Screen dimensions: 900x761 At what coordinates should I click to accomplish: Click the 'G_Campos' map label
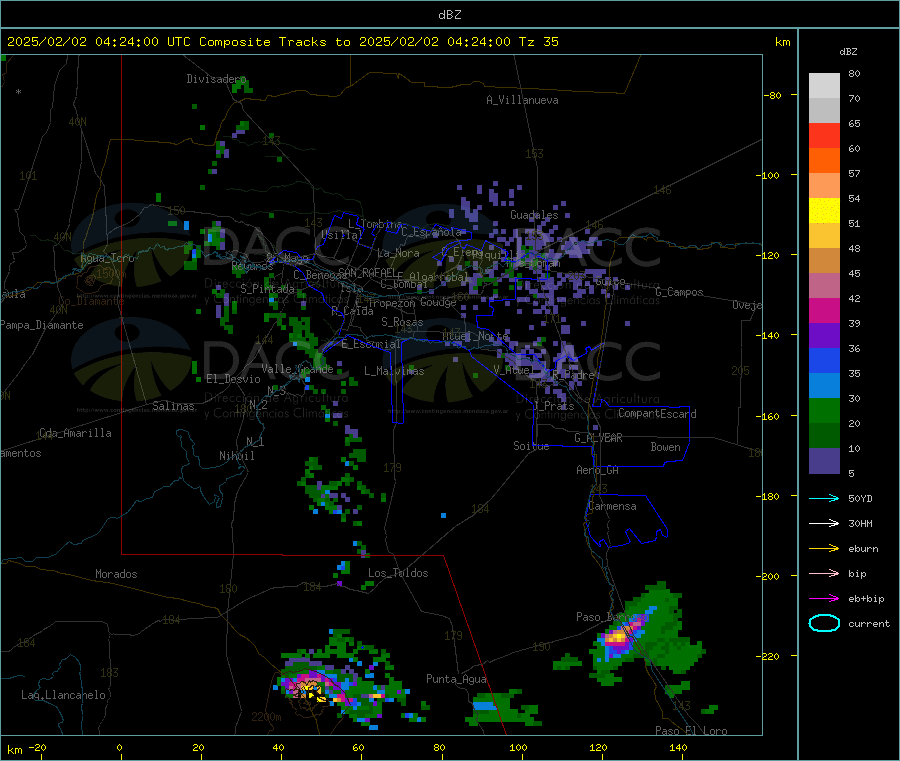point(679,292)
